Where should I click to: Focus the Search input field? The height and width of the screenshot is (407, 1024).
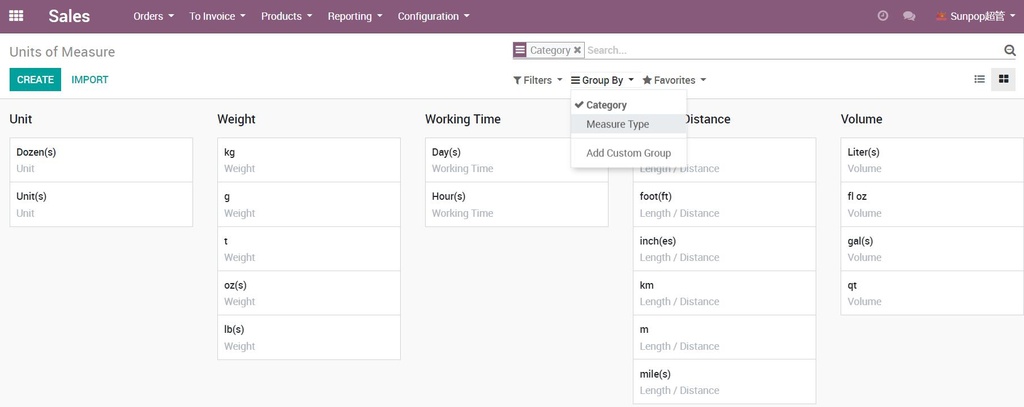coord(793,50)
